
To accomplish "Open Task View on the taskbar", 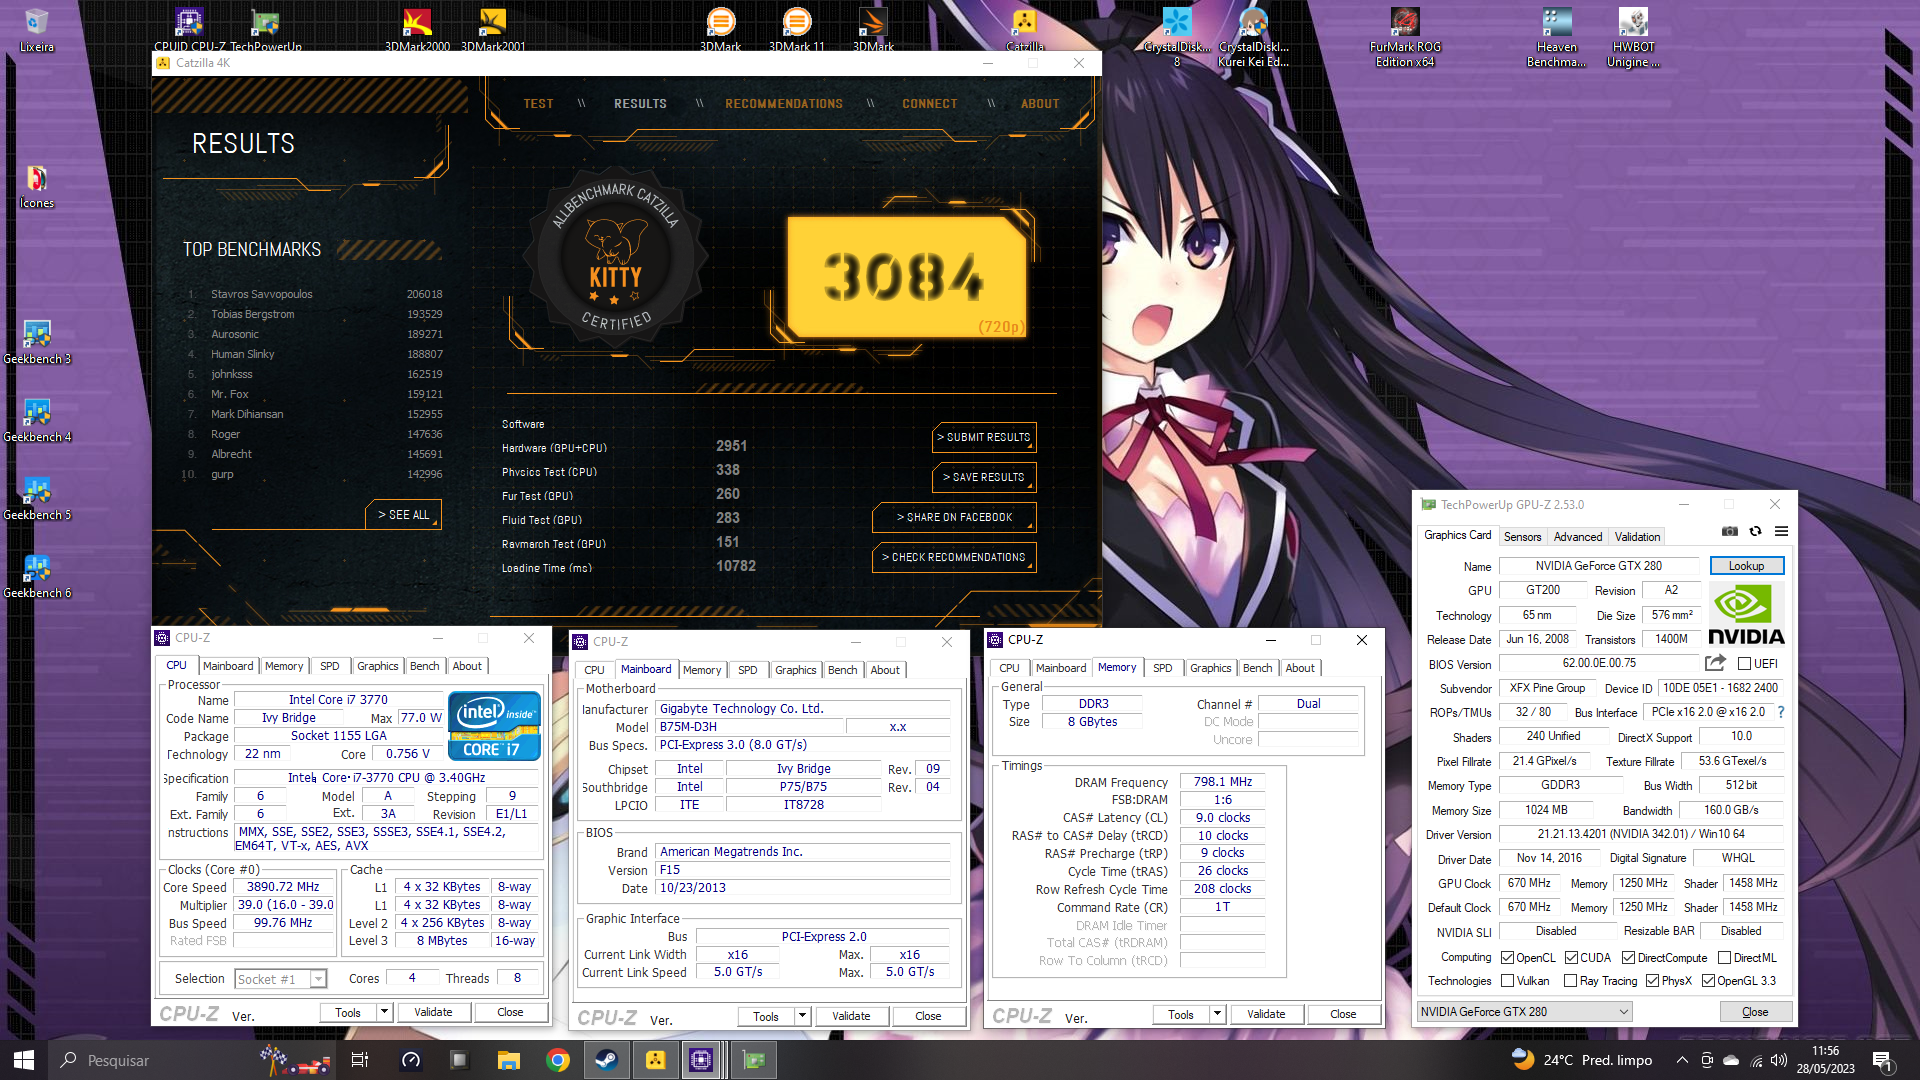I will [x=360, y=1060].
